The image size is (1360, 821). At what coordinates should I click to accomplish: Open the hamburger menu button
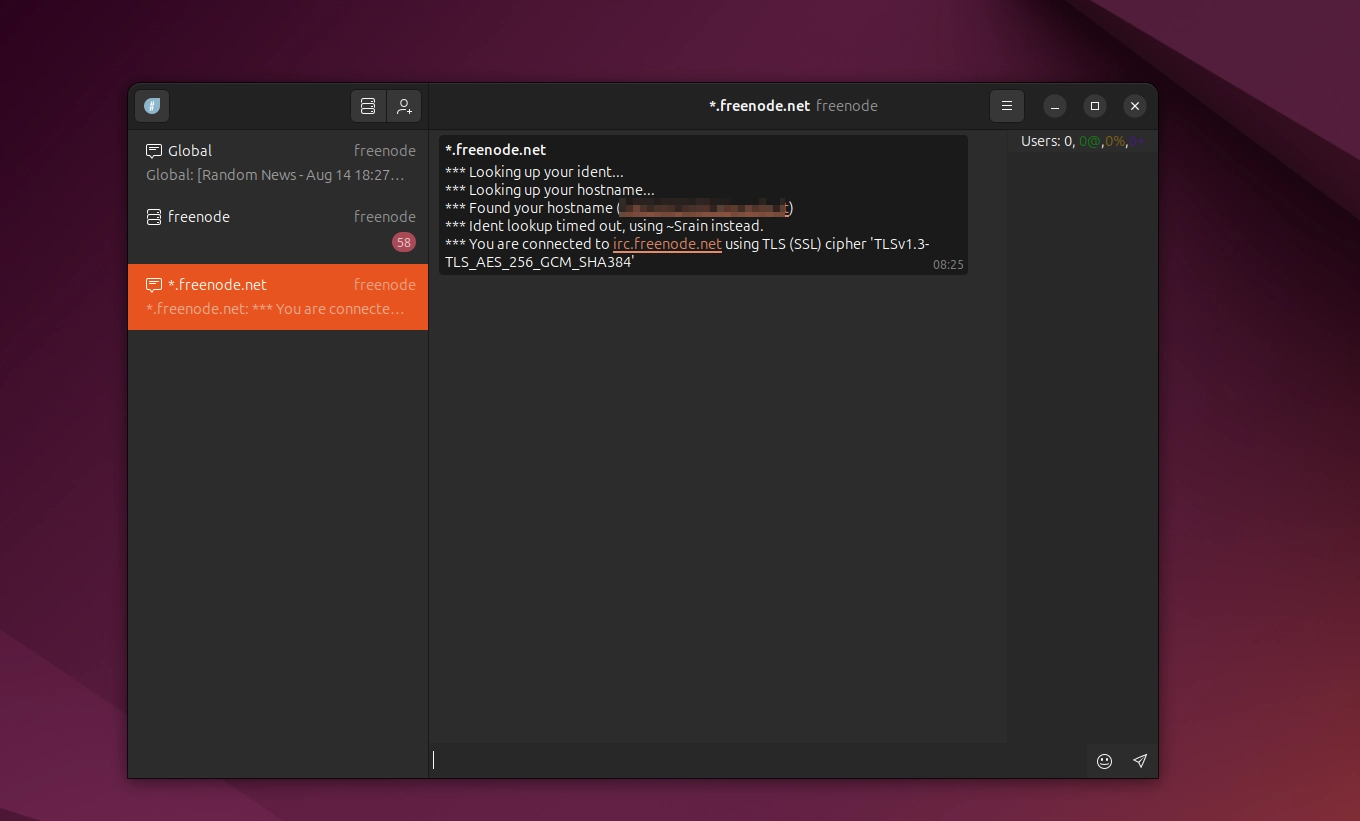[x=1007, y=106]
